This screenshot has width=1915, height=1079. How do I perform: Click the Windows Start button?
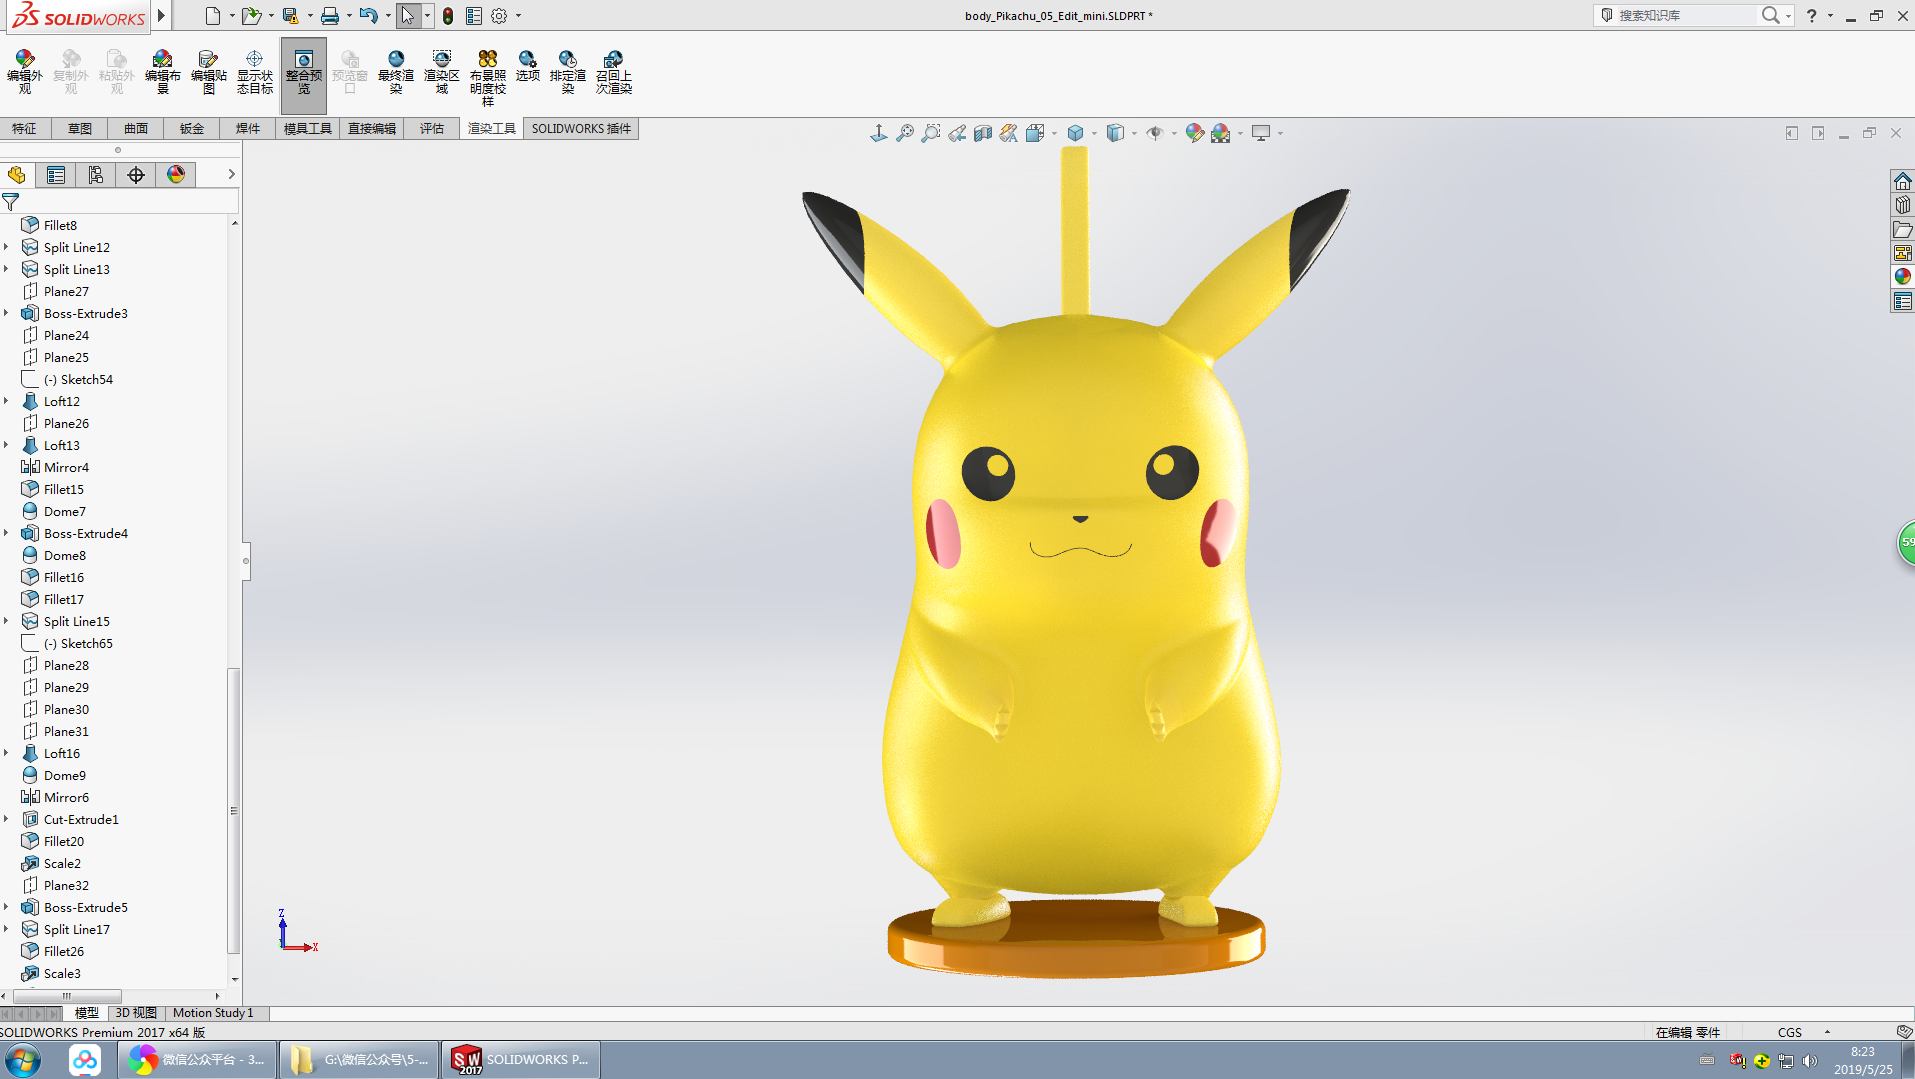coord(23,1060)
